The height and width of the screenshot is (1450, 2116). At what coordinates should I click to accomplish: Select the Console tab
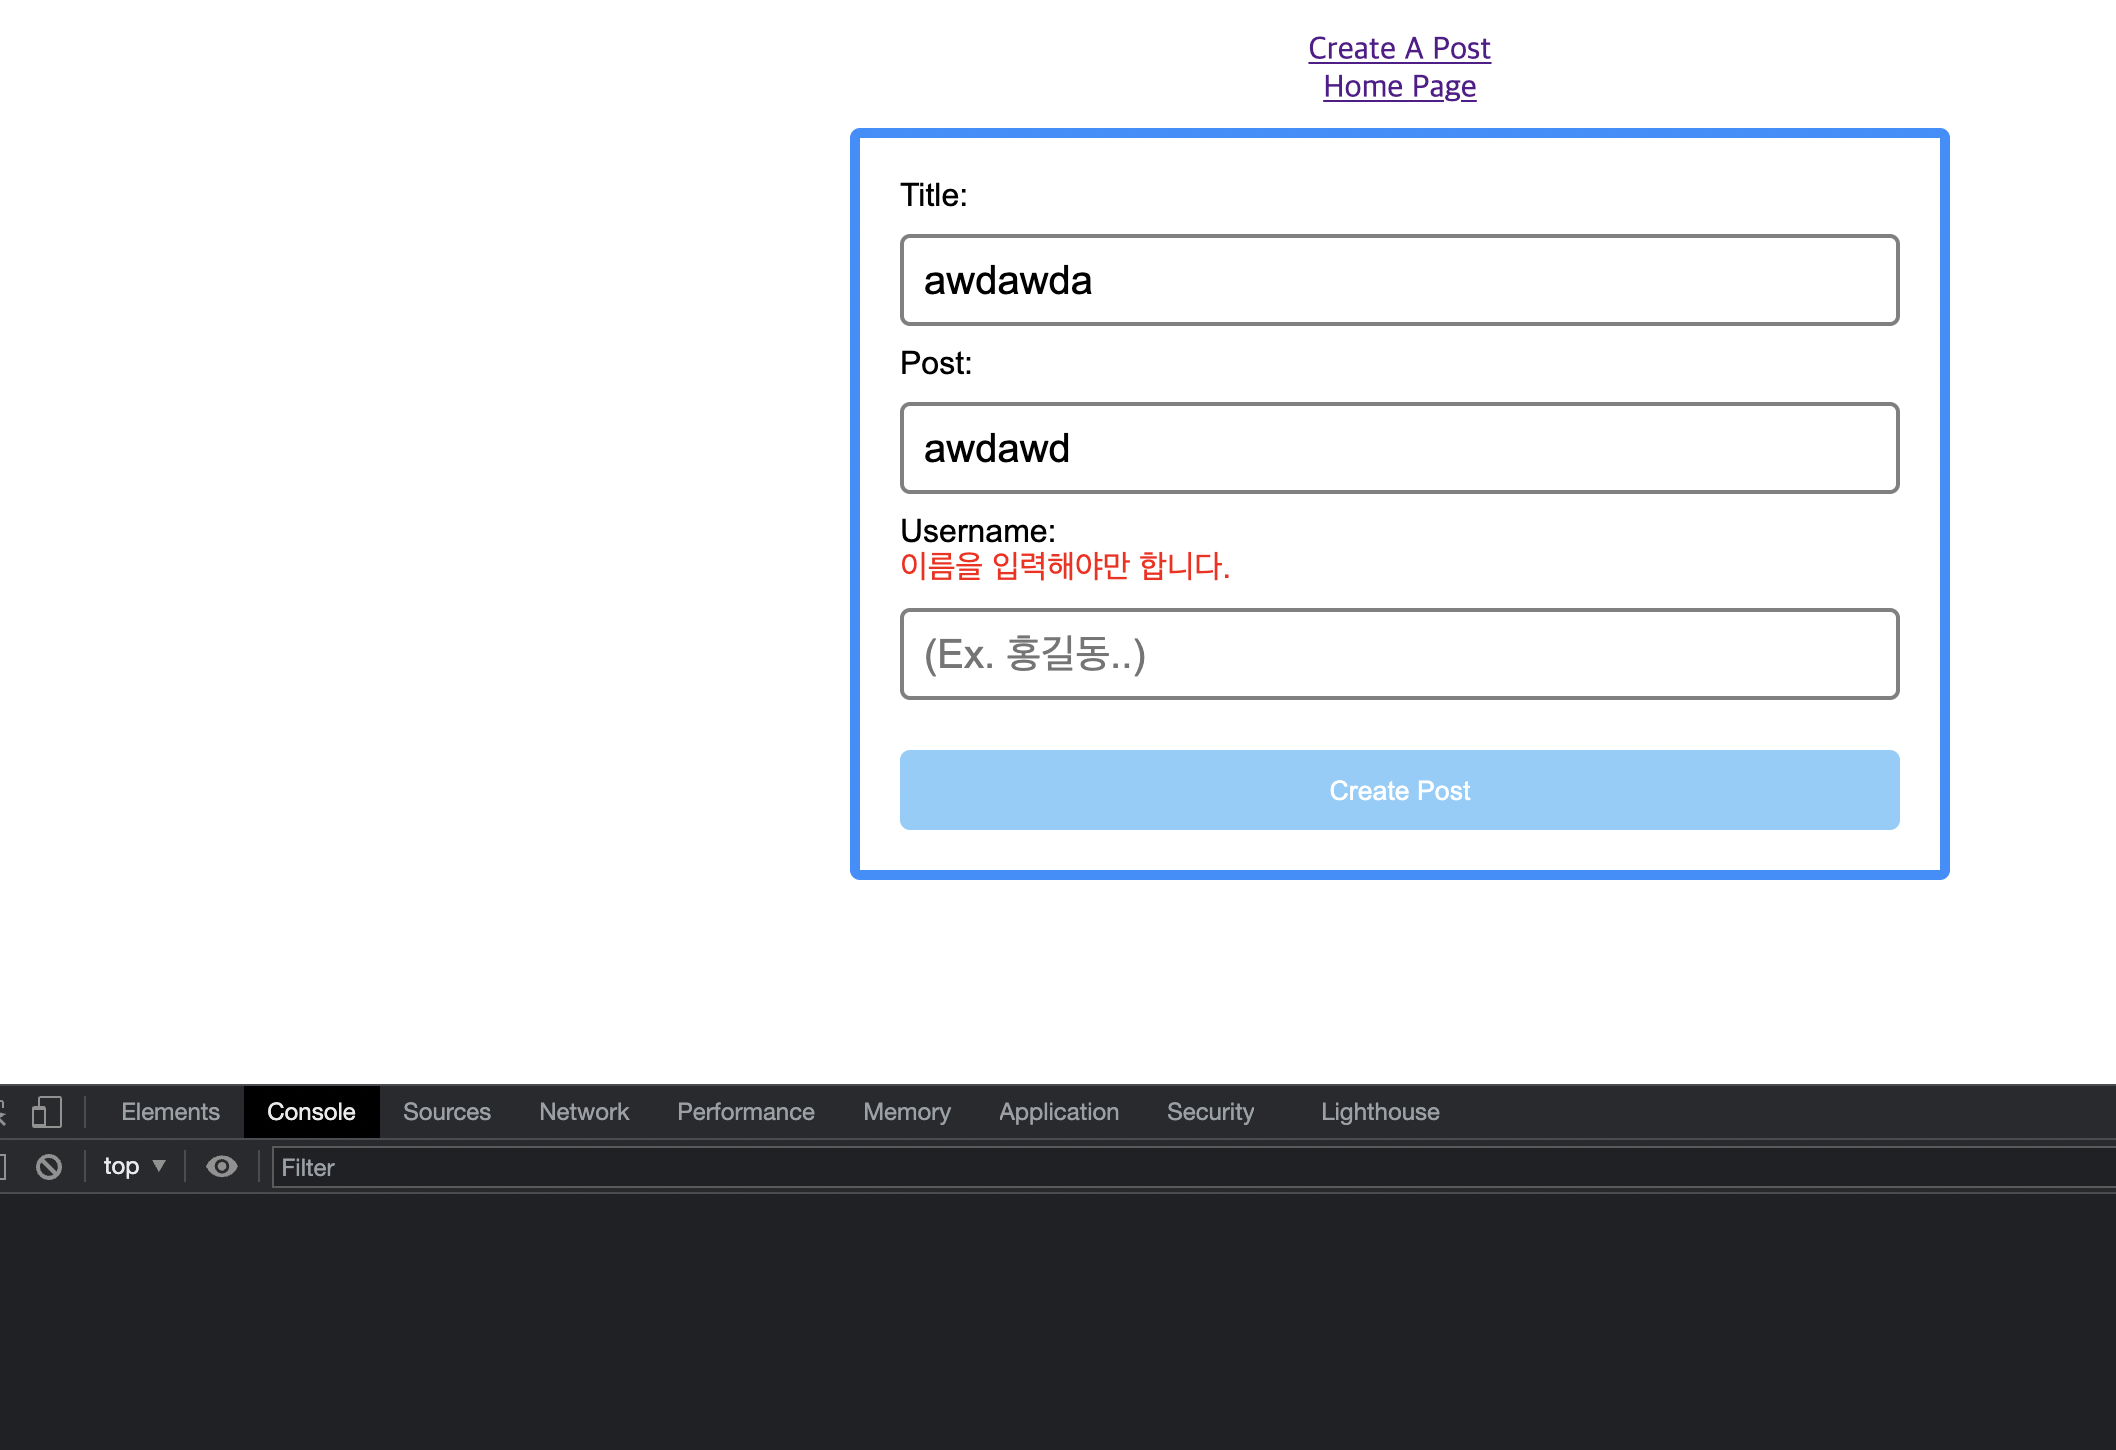(311, 1112)
